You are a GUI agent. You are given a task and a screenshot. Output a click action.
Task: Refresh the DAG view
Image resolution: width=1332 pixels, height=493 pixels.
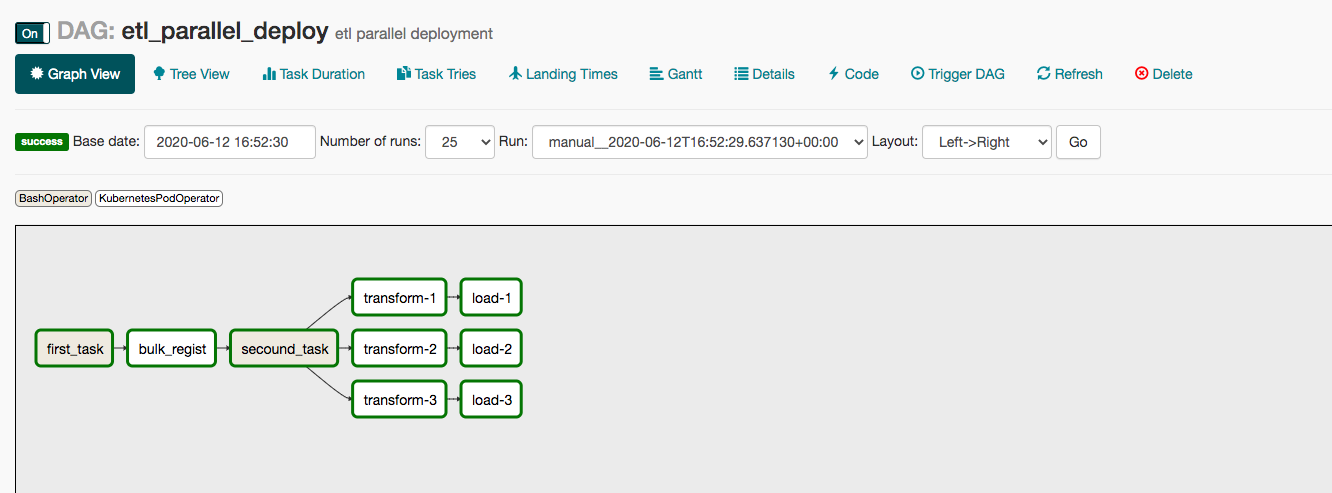(1069, 74)
